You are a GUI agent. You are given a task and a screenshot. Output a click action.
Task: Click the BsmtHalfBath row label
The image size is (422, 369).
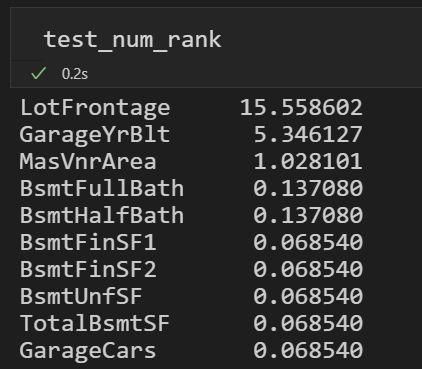(x=102, y=215)
